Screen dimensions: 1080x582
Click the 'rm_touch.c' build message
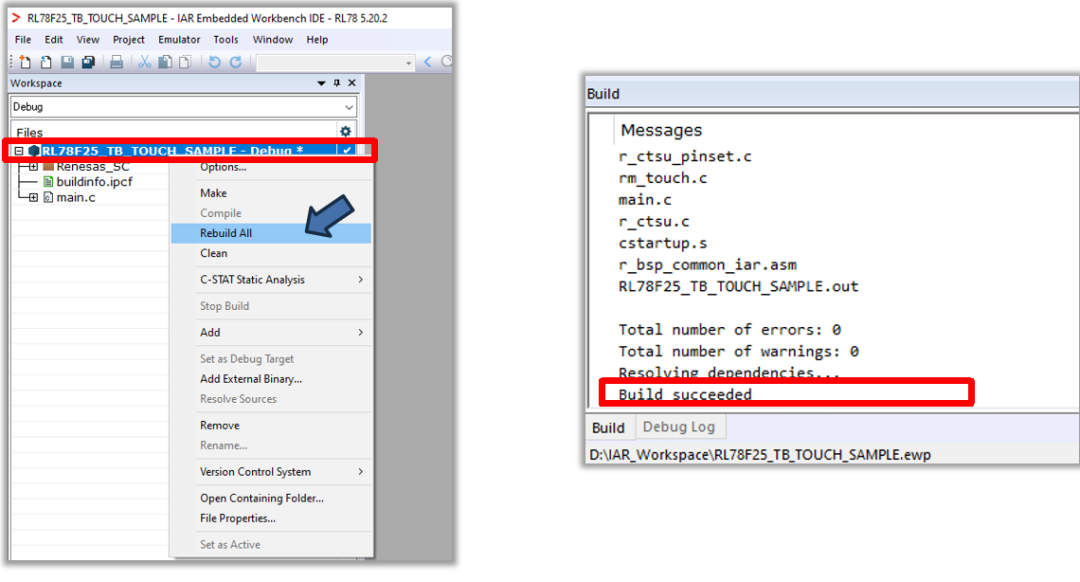[663, 178]
